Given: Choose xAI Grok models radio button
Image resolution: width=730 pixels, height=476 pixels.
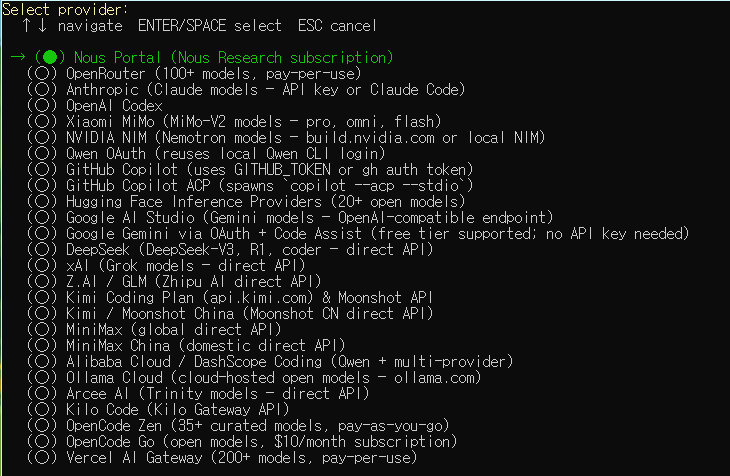Looking at the screenshot, I should pos(42,265).
